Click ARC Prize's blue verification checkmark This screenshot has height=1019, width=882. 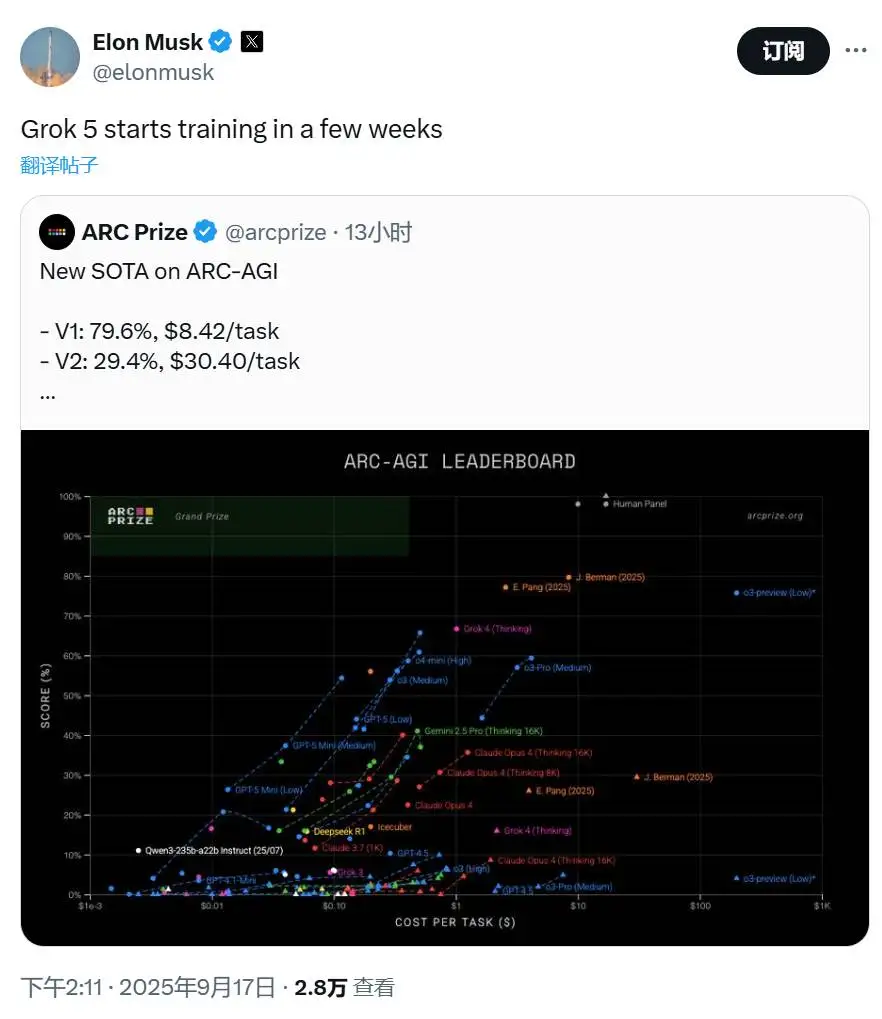tap(206, 231)
